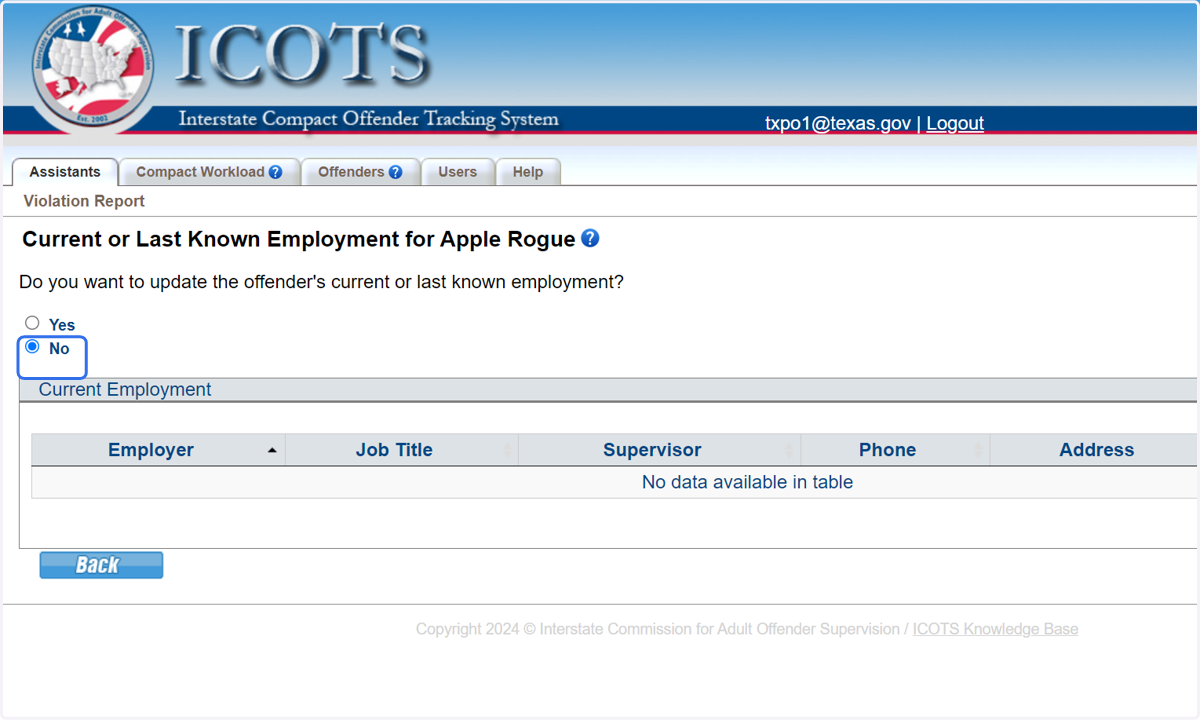Sort table by Supervisor column
The image size is (1200, 720).
pos(660,450)
